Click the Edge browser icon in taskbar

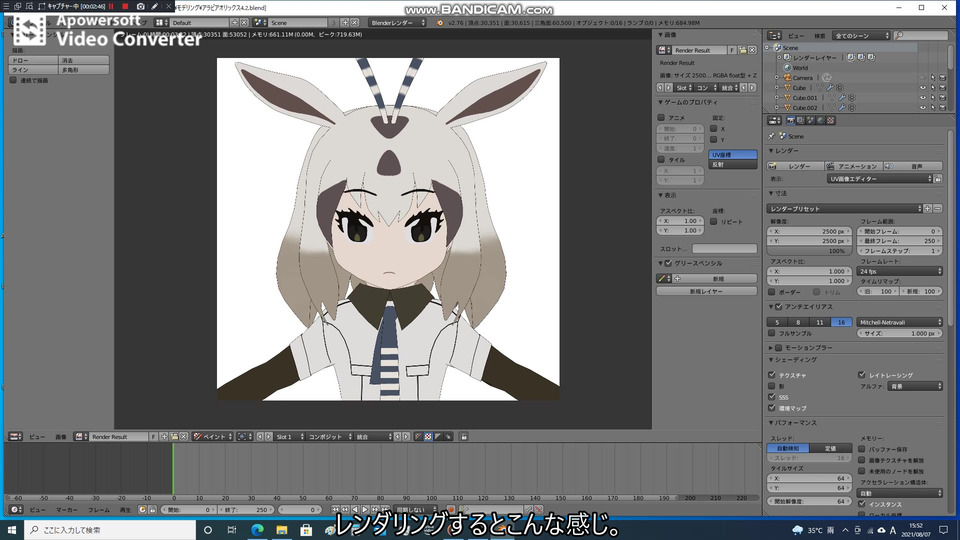coord(257,530)
